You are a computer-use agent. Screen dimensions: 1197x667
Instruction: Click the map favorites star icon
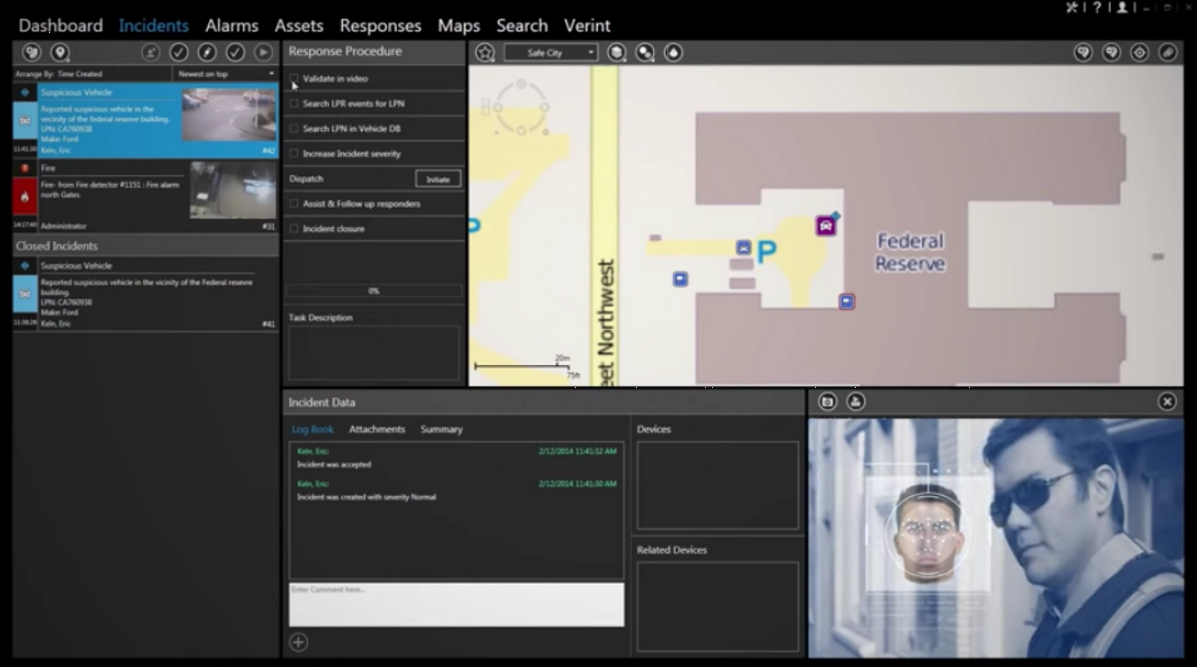[485, 52]
